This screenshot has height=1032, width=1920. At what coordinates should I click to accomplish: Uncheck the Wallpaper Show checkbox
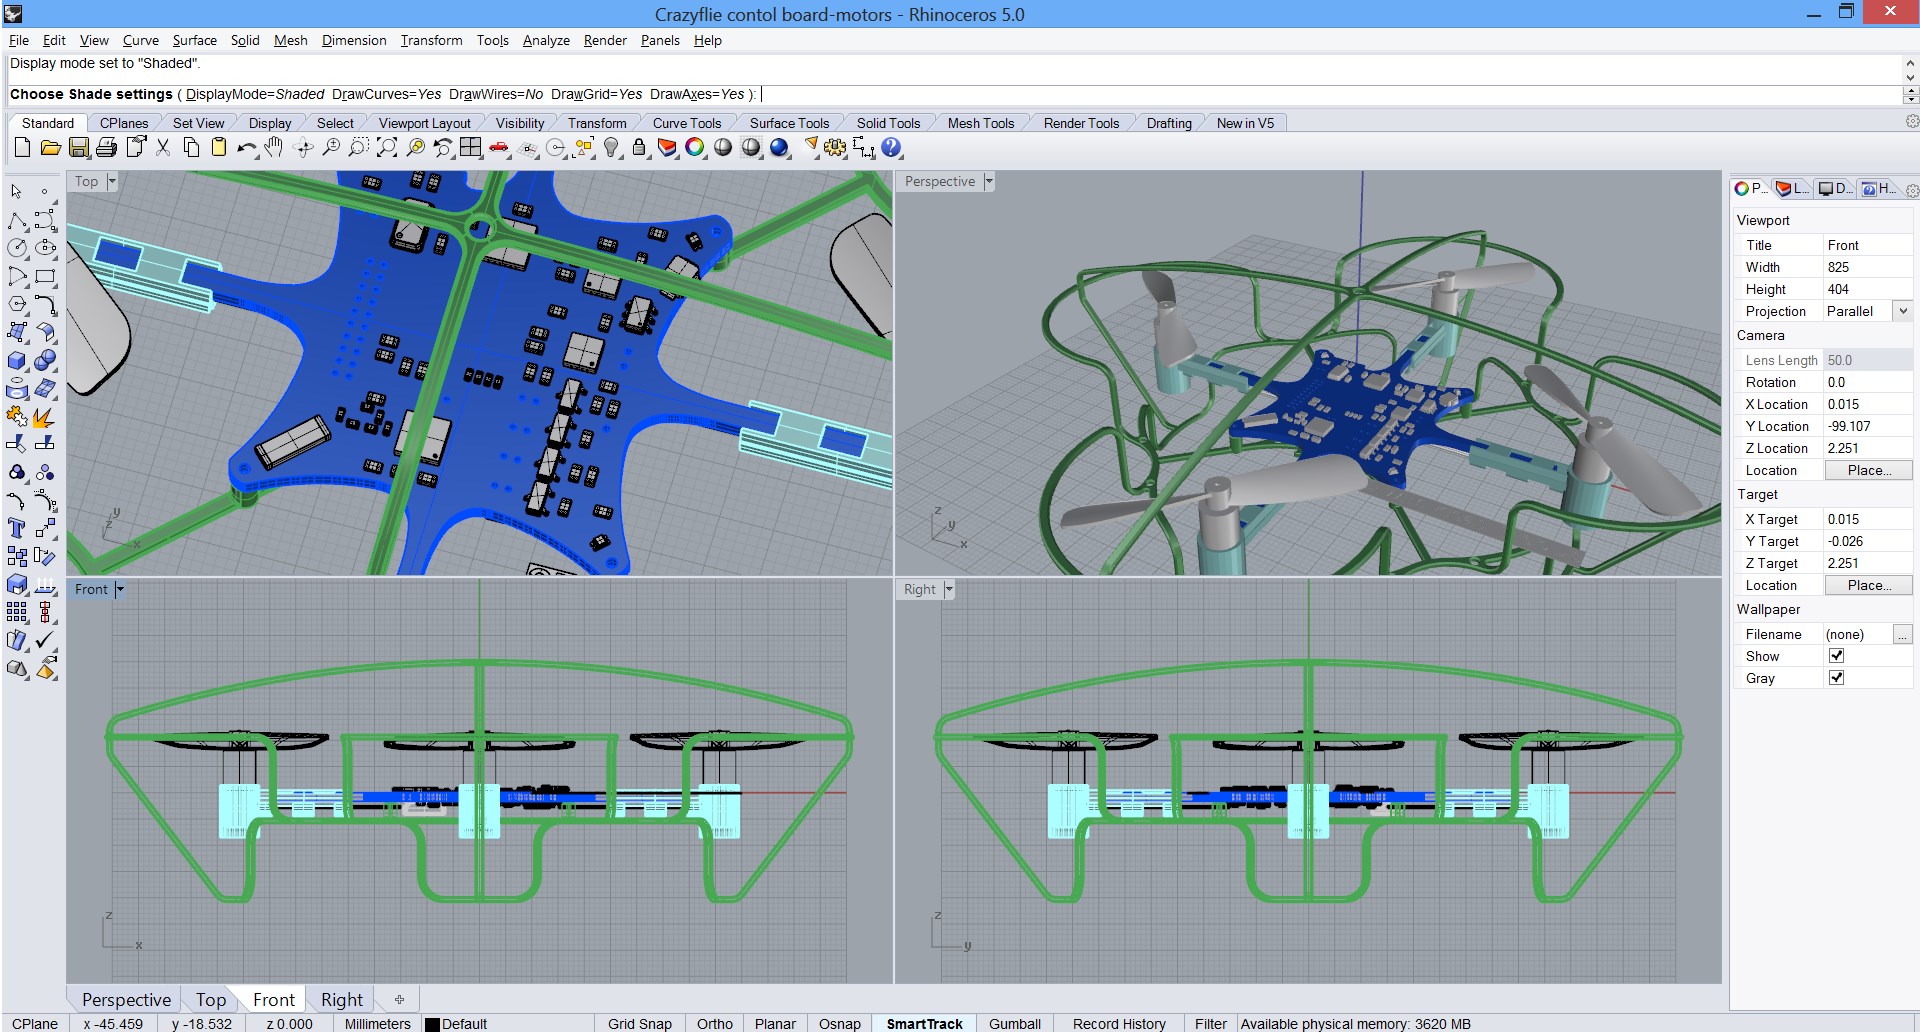[x=1836, y=656]
